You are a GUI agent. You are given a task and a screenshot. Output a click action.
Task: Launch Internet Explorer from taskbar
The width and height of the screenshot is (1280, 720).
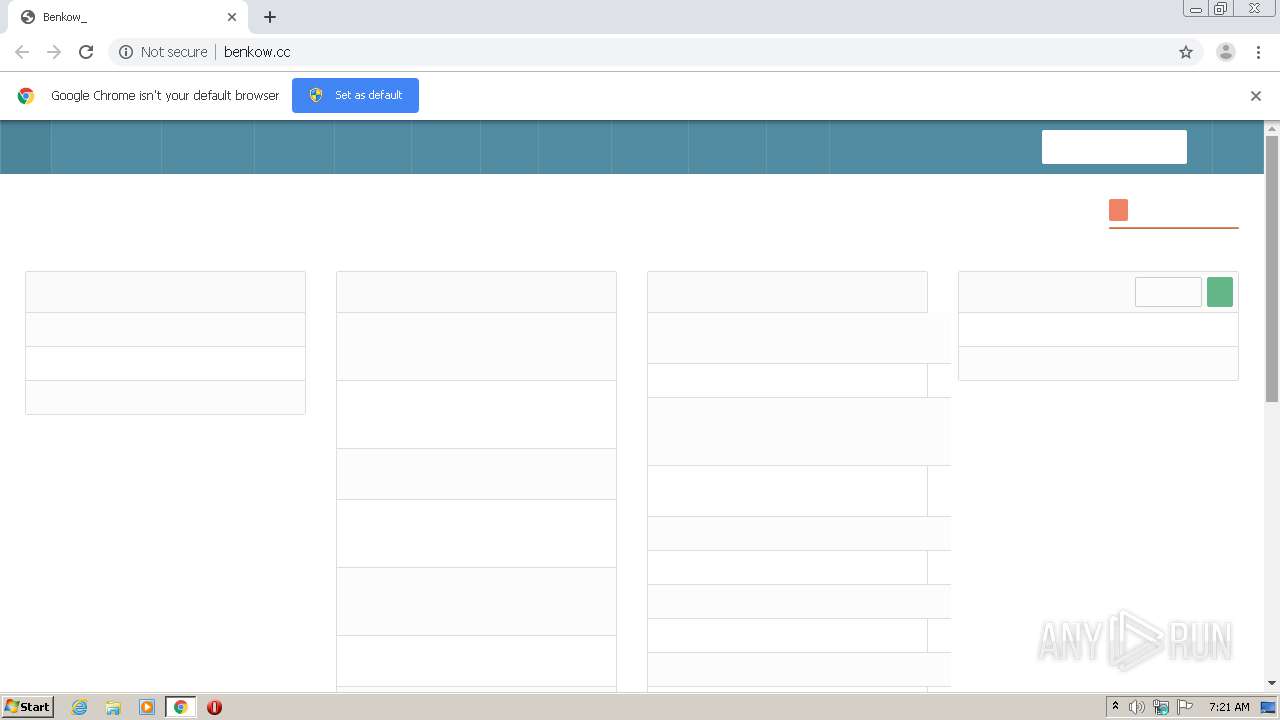[80, 707]
